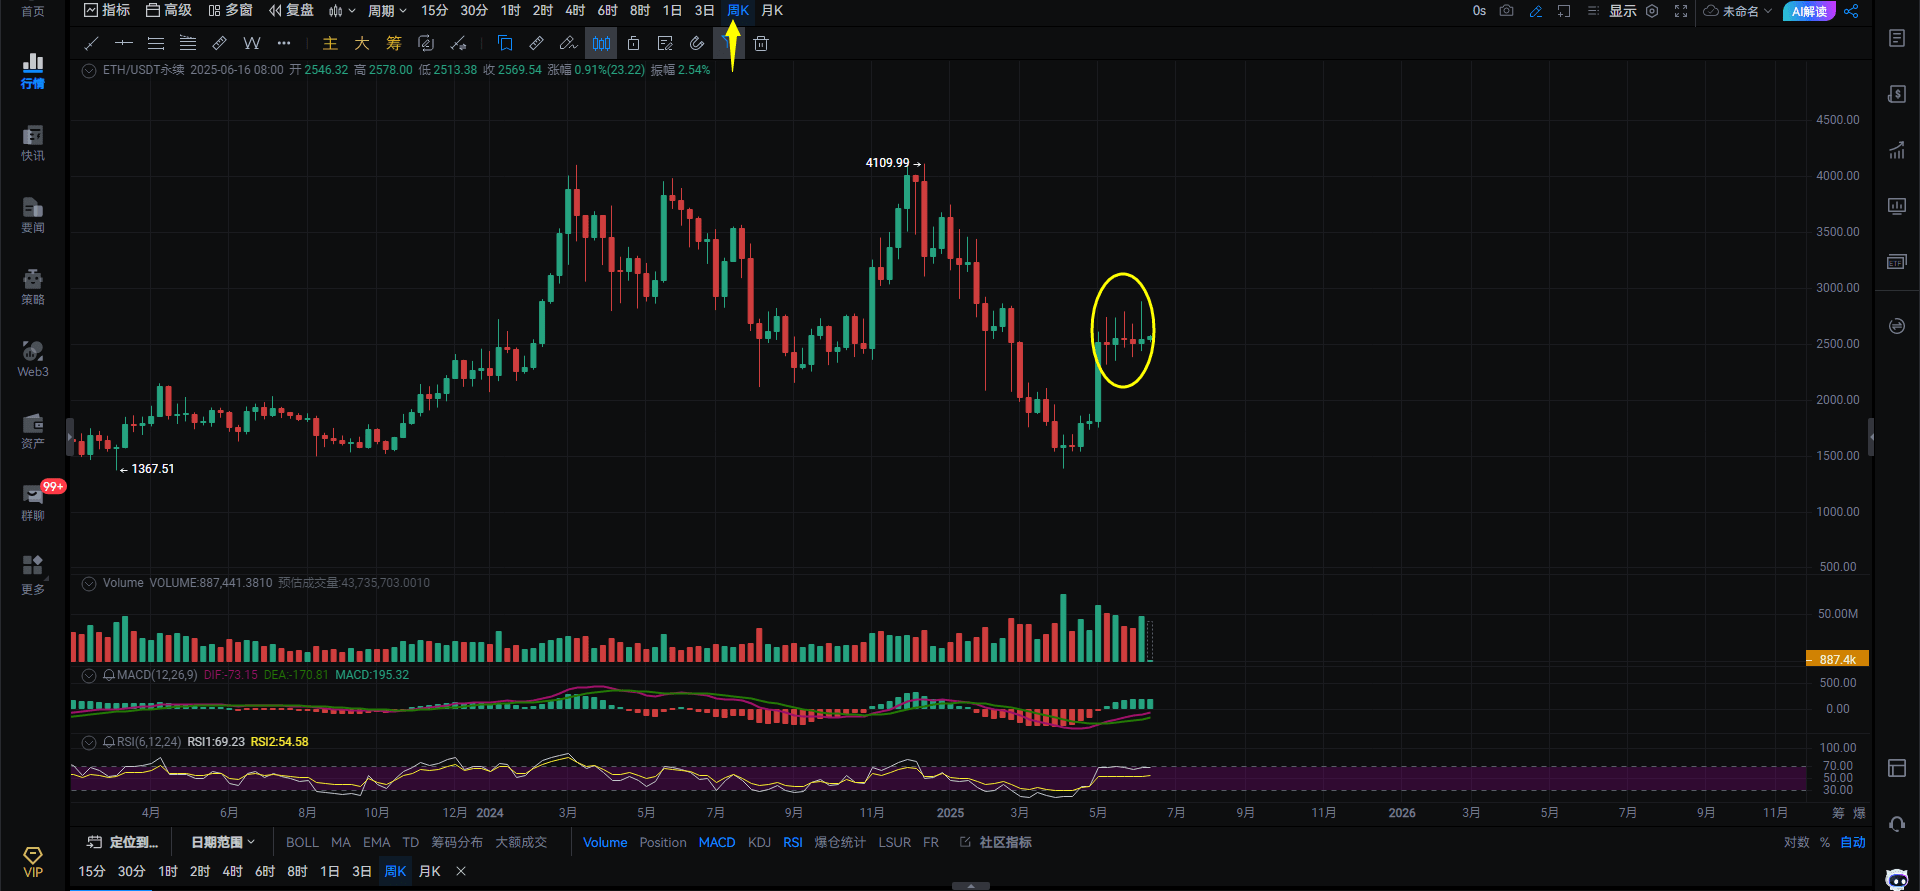Open the 指标 indicators button
This screenshot has height=891, width=1920.
click(x=107, y=10)
